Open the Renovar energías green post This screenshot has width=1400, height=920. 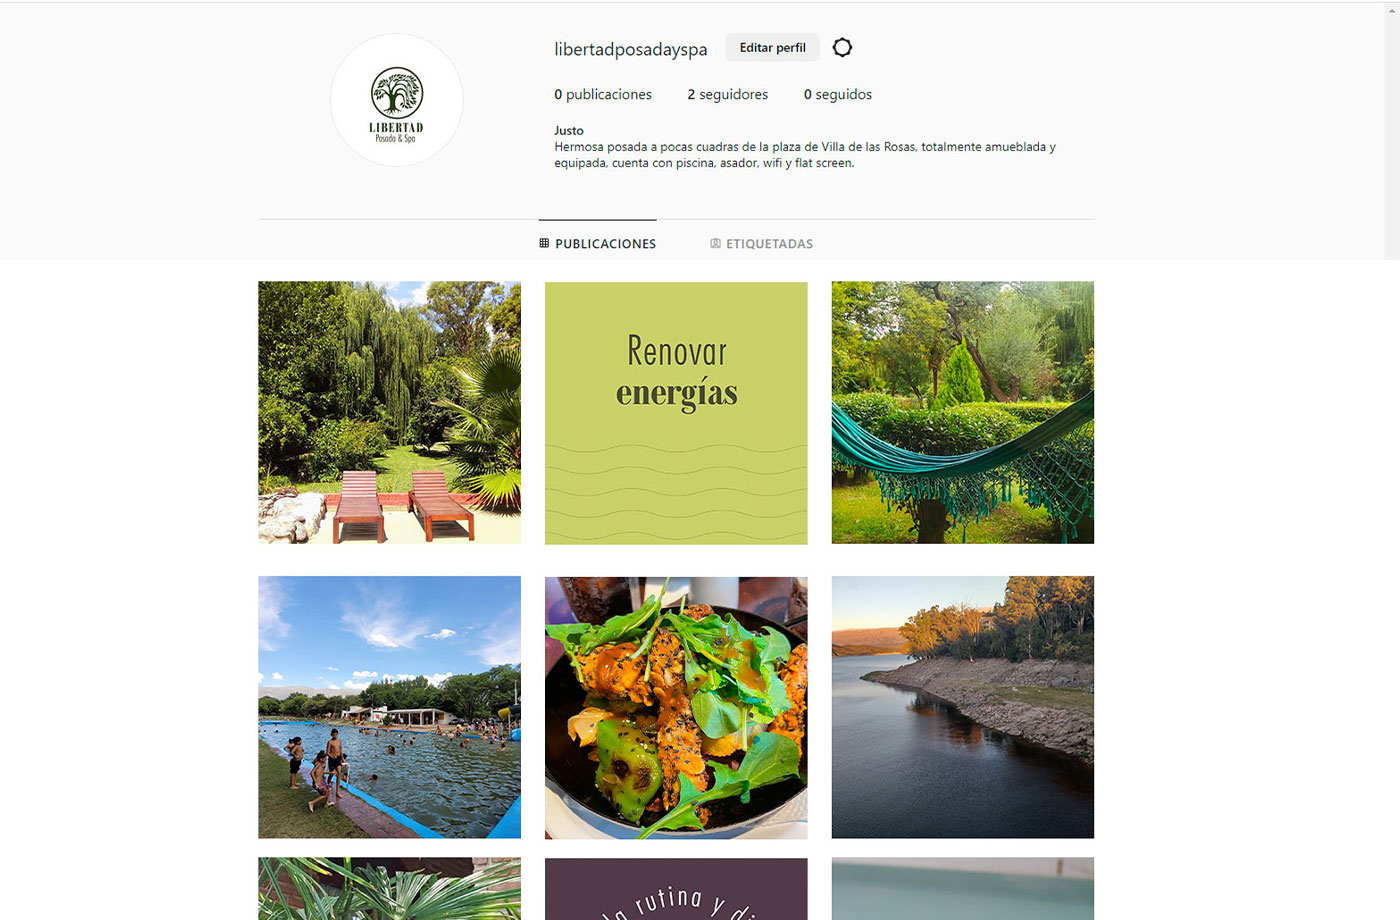tap(676, 413)
